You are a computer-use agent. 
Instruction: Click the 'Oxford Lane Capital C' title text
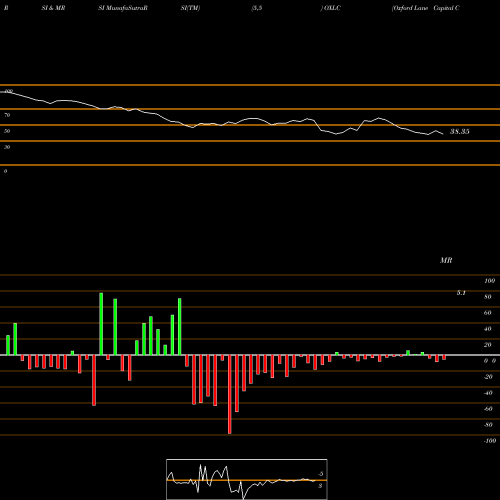[x=426, y=8]
